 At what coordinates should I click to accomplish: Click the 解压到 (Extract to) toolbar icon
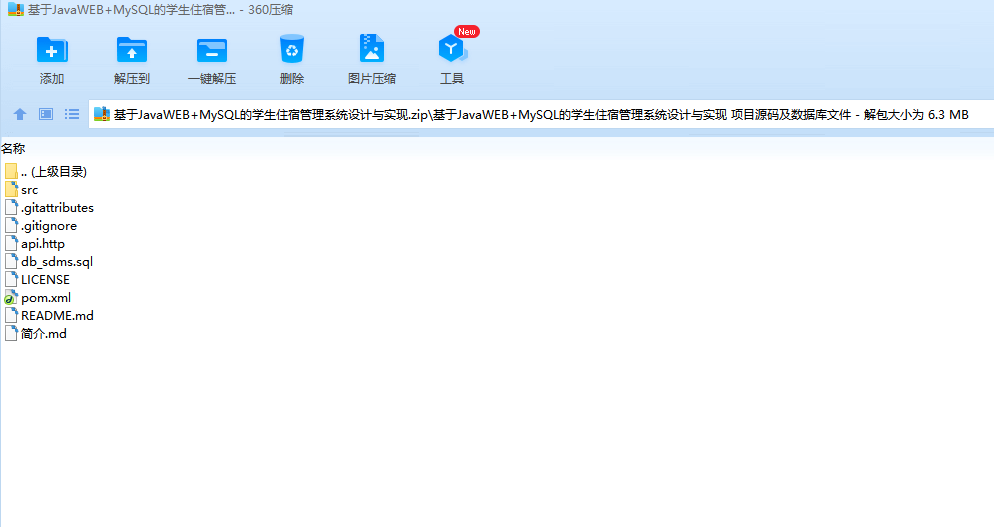point(132,50)
